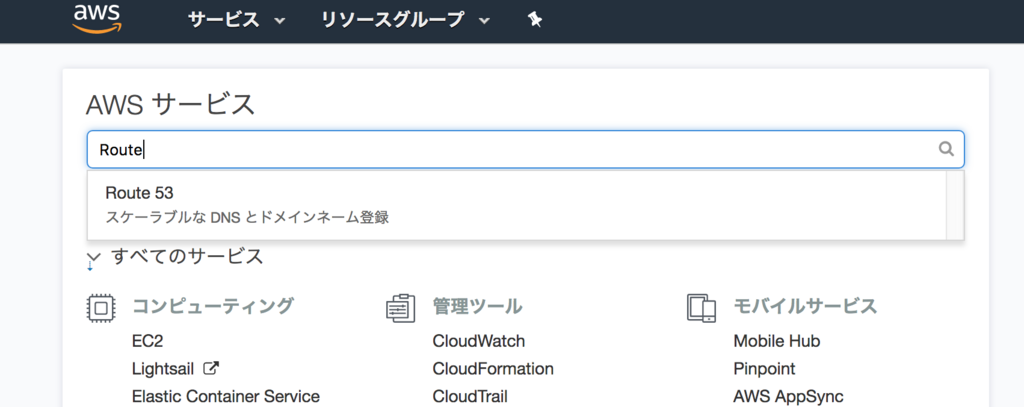Screen dimensions: 1024x407
Task: Click the コンピューティング chip icon
Action: point(101,308)
